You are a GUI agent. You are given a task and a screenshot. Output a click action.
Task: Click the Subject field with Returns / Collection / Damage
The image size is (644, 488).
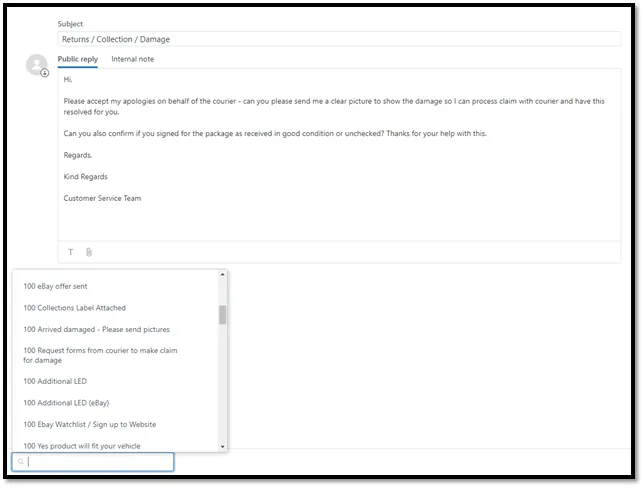339,39
